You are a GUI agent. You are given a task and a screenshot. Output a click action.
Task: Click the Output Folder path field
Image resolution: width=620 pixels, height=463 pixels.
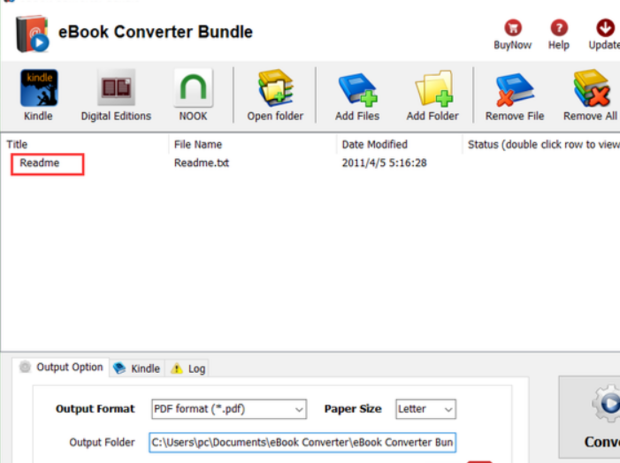click(x=302, y=442)
